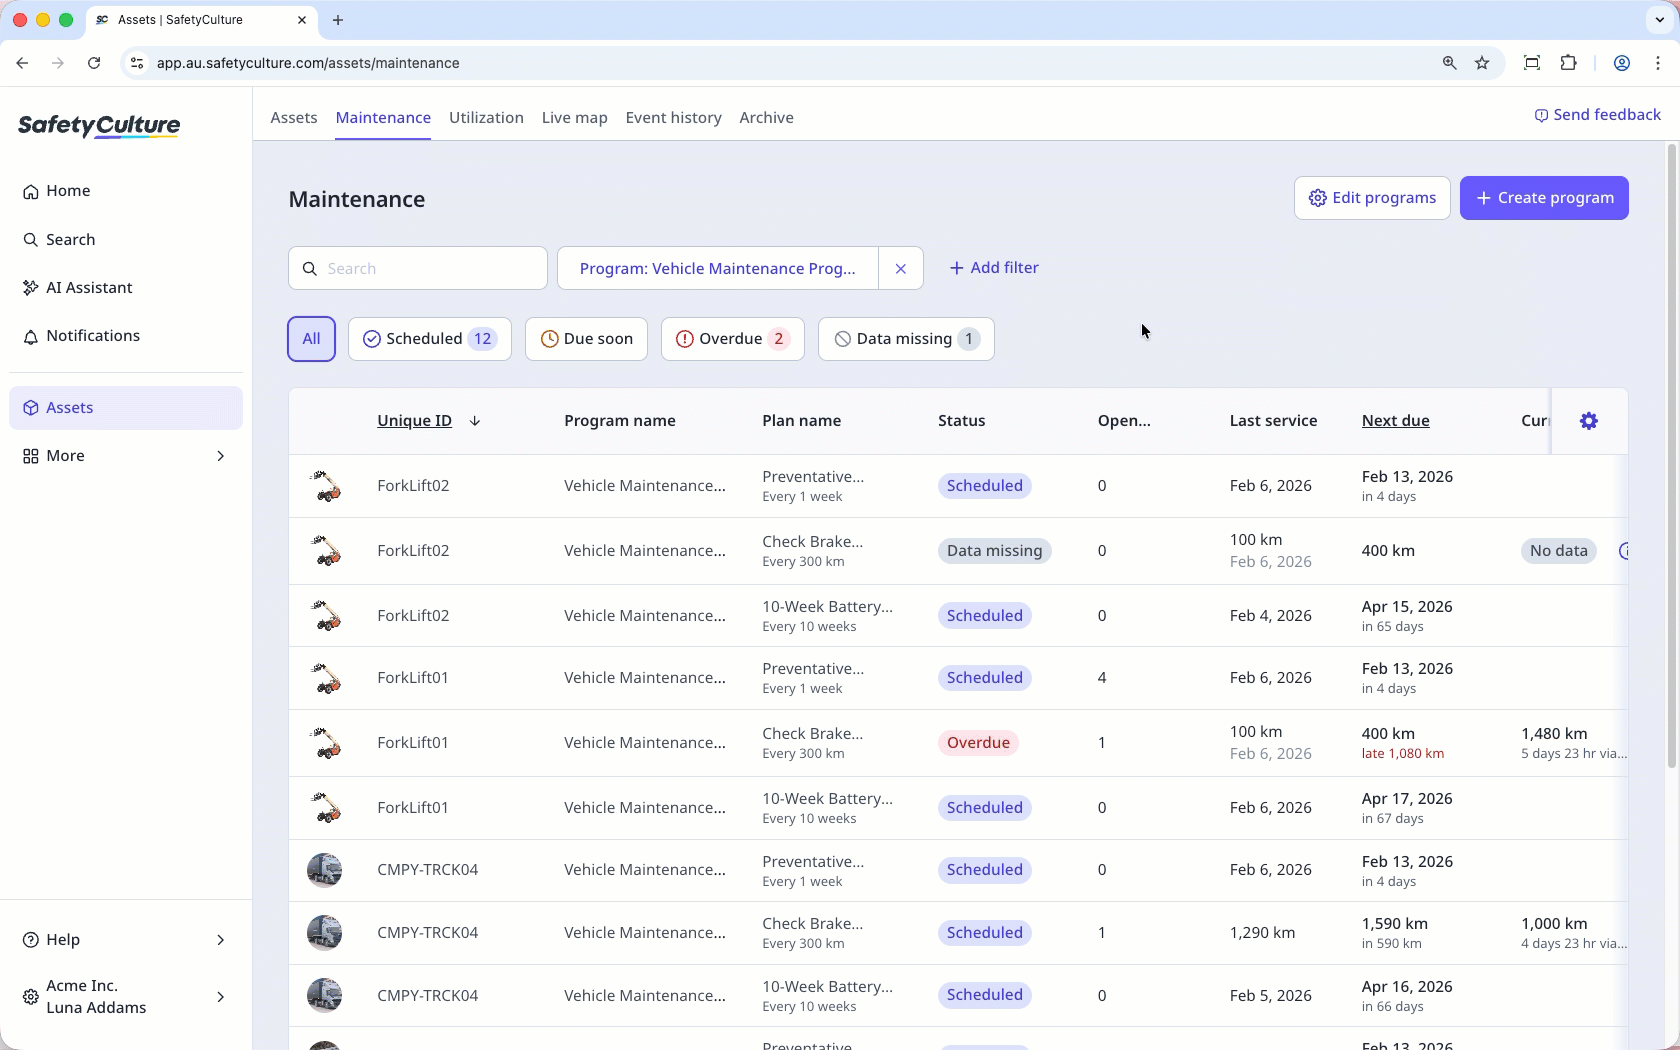Click the ForkLift02 thumbnail in the Data missing row
The width and height of the screenshot is (1680, 1050).
(325, 551)
